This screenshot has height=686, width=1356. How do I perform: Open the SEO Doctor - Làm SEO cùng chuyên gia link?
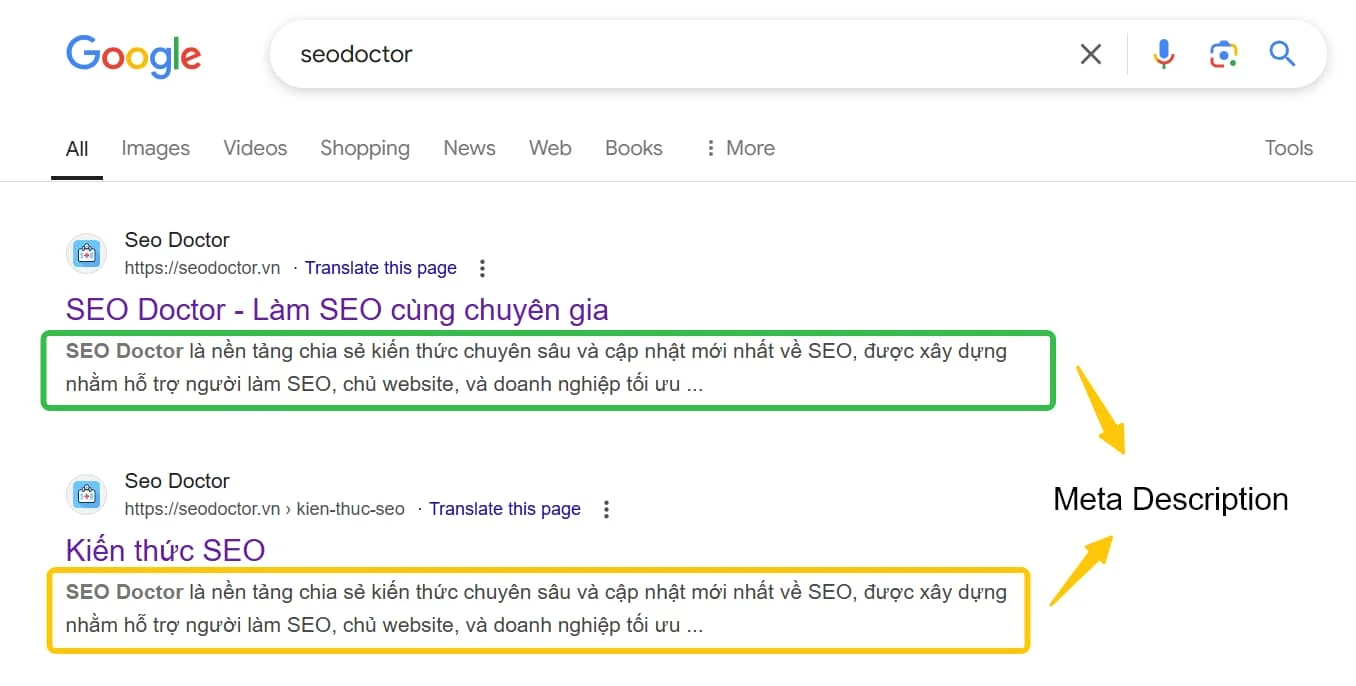[337, 309]
